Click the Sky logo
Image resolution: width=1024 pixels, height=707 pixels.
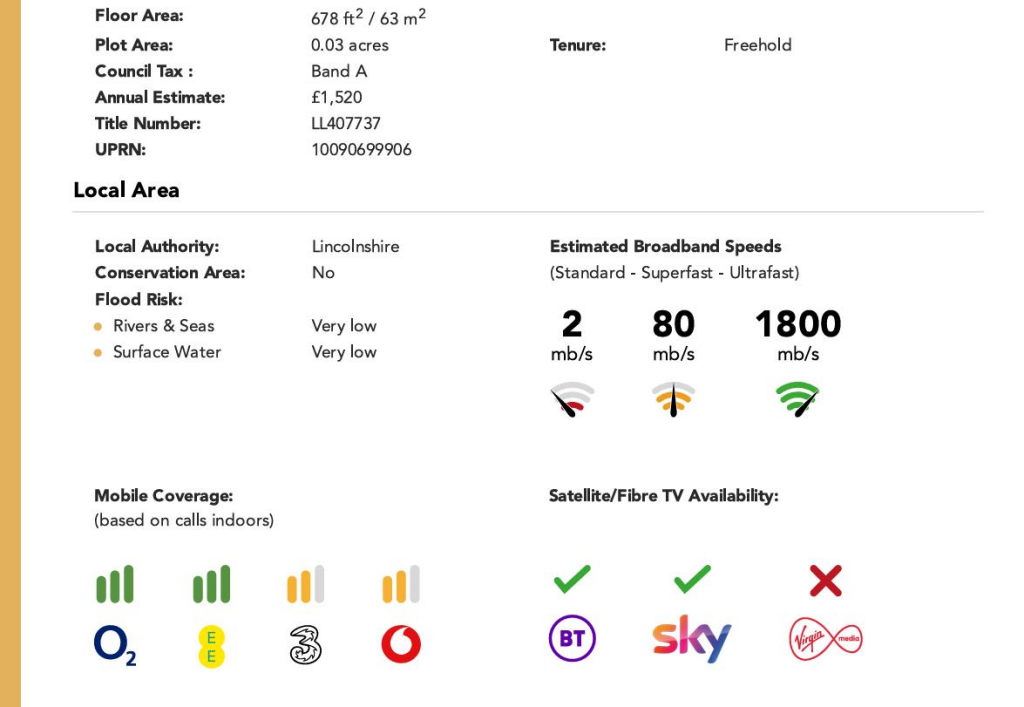(x=691, y=638)
